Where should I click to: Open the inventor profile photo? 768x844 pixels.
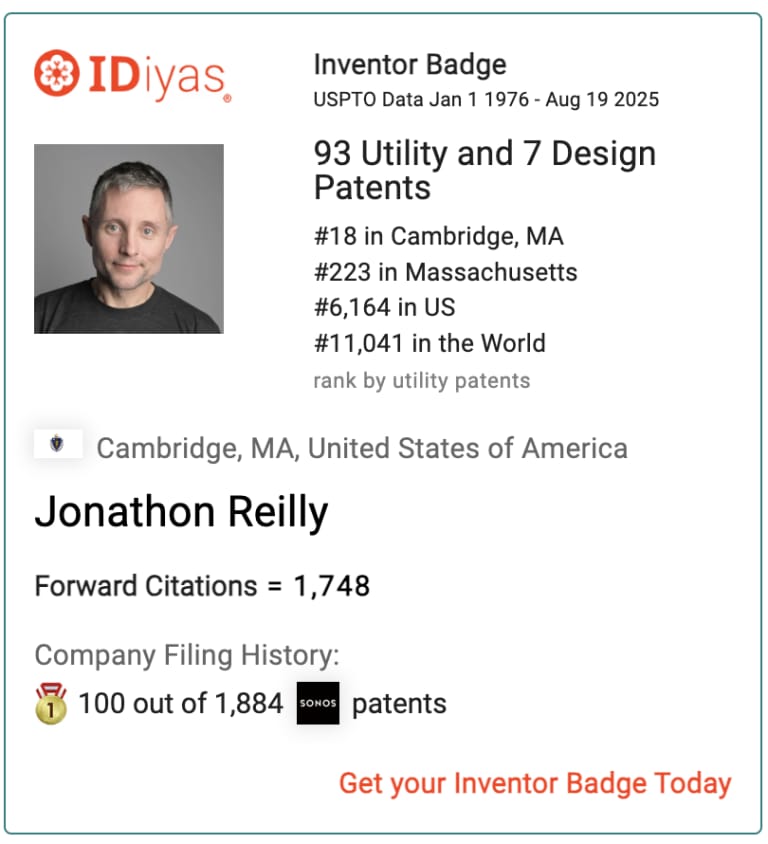[129, 239]
